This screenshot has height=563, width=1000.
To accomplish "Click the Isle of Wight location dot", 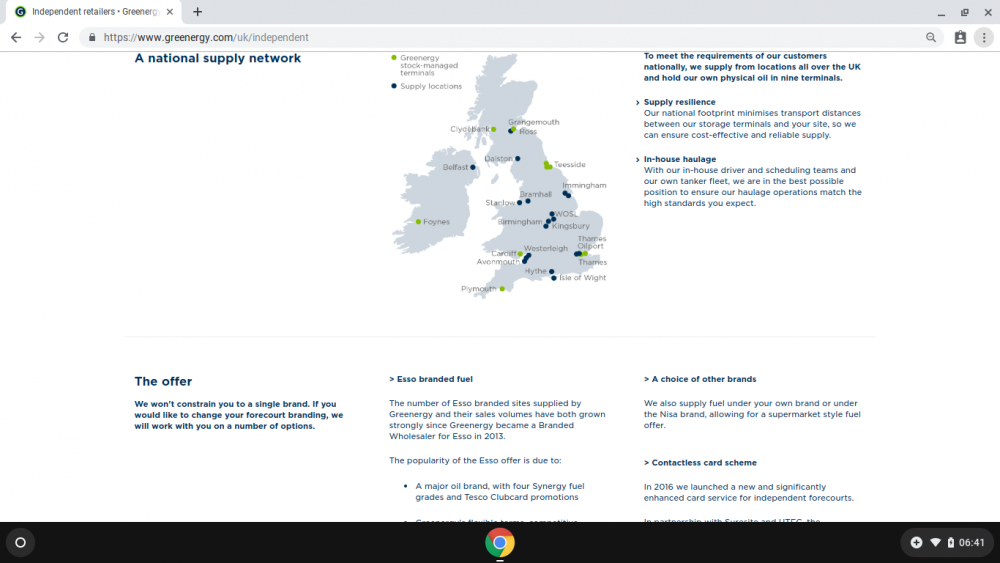I will coord(554,278).
